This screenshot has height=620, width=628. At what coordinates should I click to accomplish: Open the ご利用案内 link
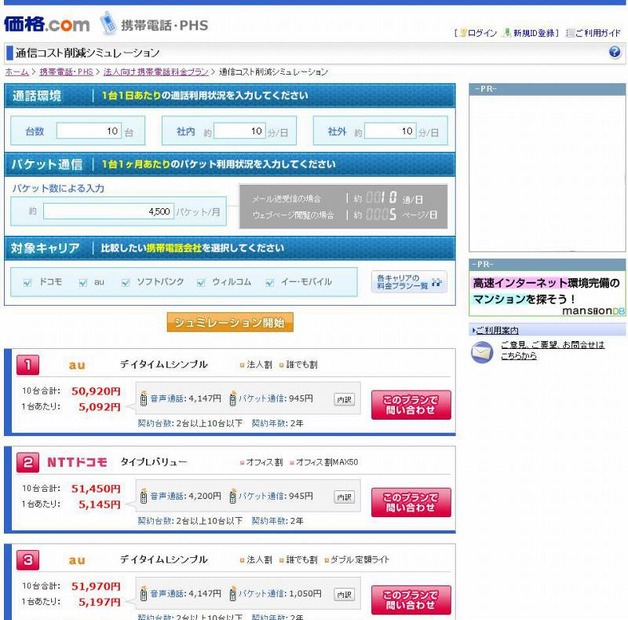click(x=497, y=330)
